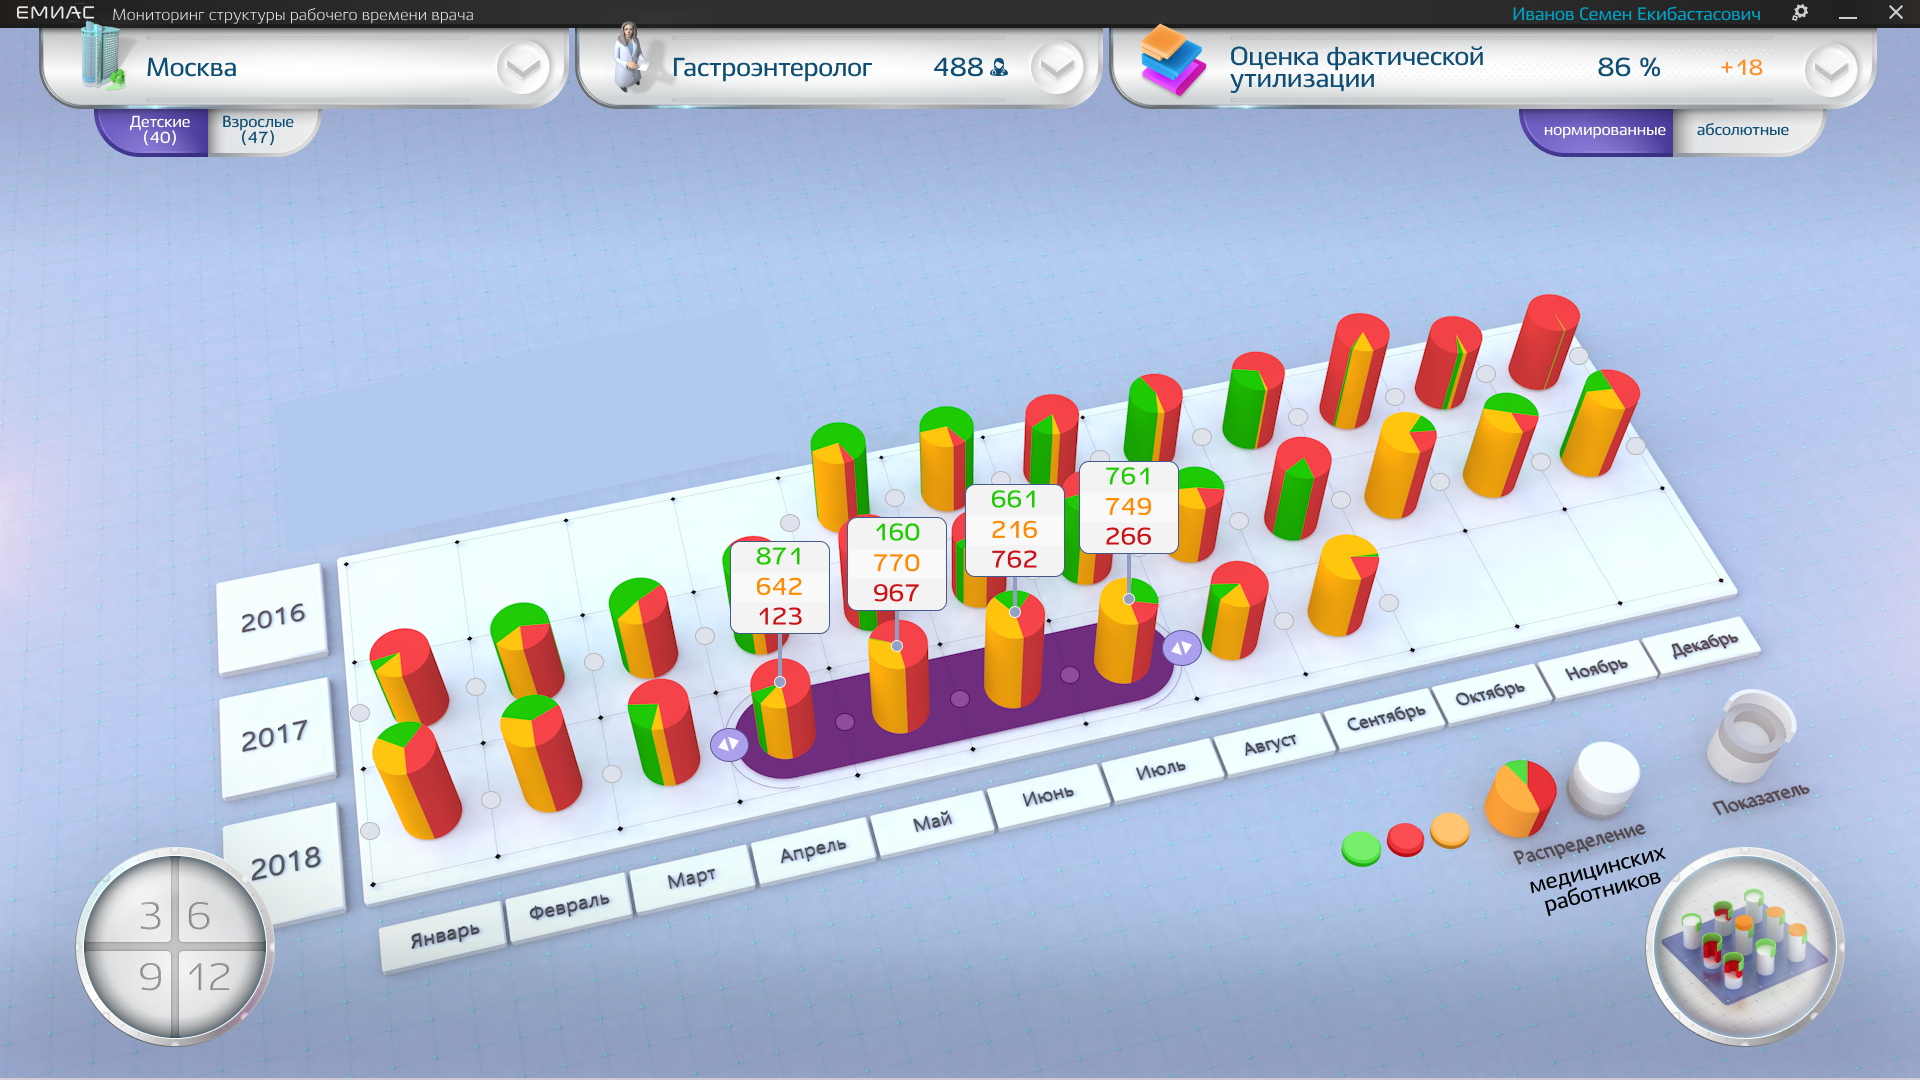Open the round chart preview thumbnail
Screen dimensions: 1920x1080
tap(1745, 947)
